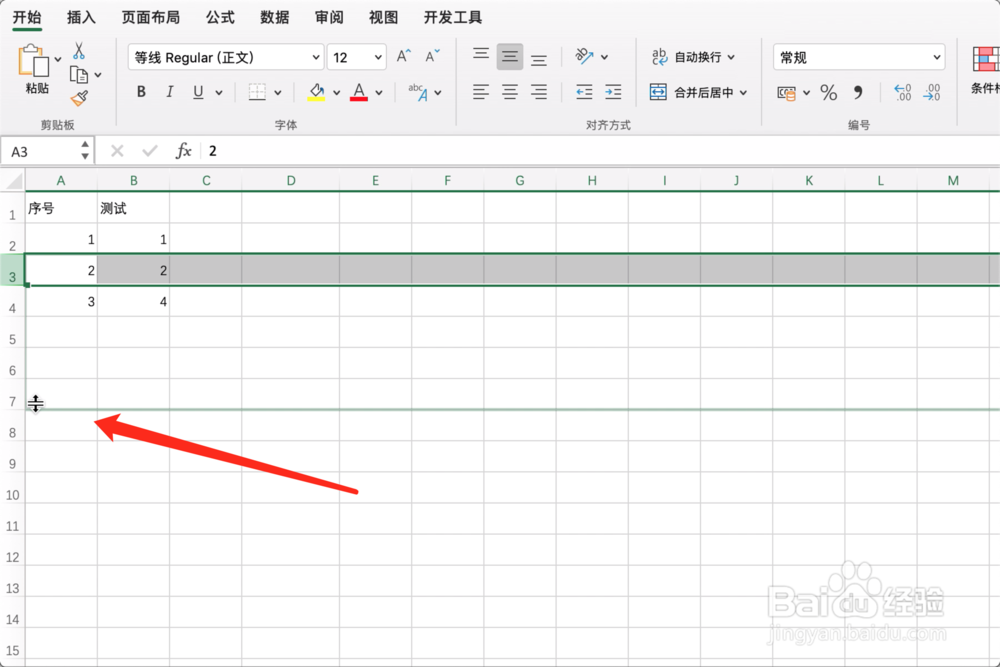Click the fx insert function button
The width and height of the screenshot is (1000, 667).
point(183,150)
